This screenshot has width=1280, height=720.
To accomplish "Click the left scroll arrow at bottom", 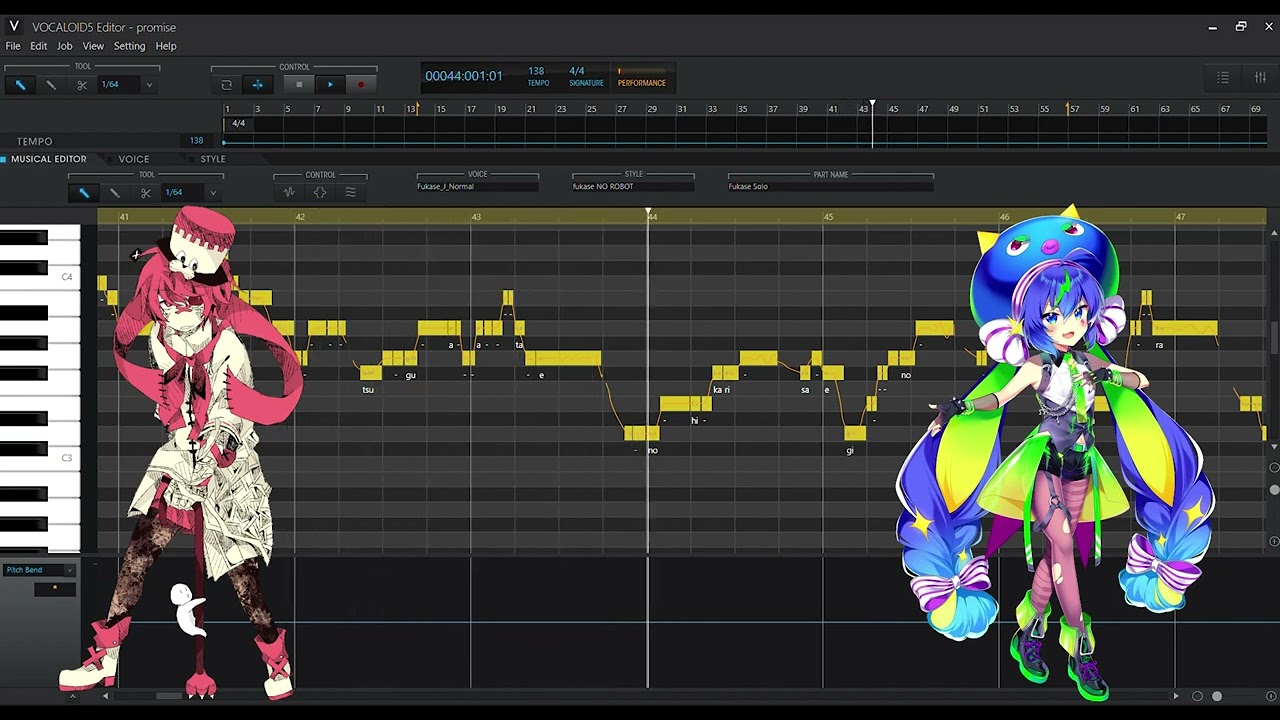I will [106, 696].
